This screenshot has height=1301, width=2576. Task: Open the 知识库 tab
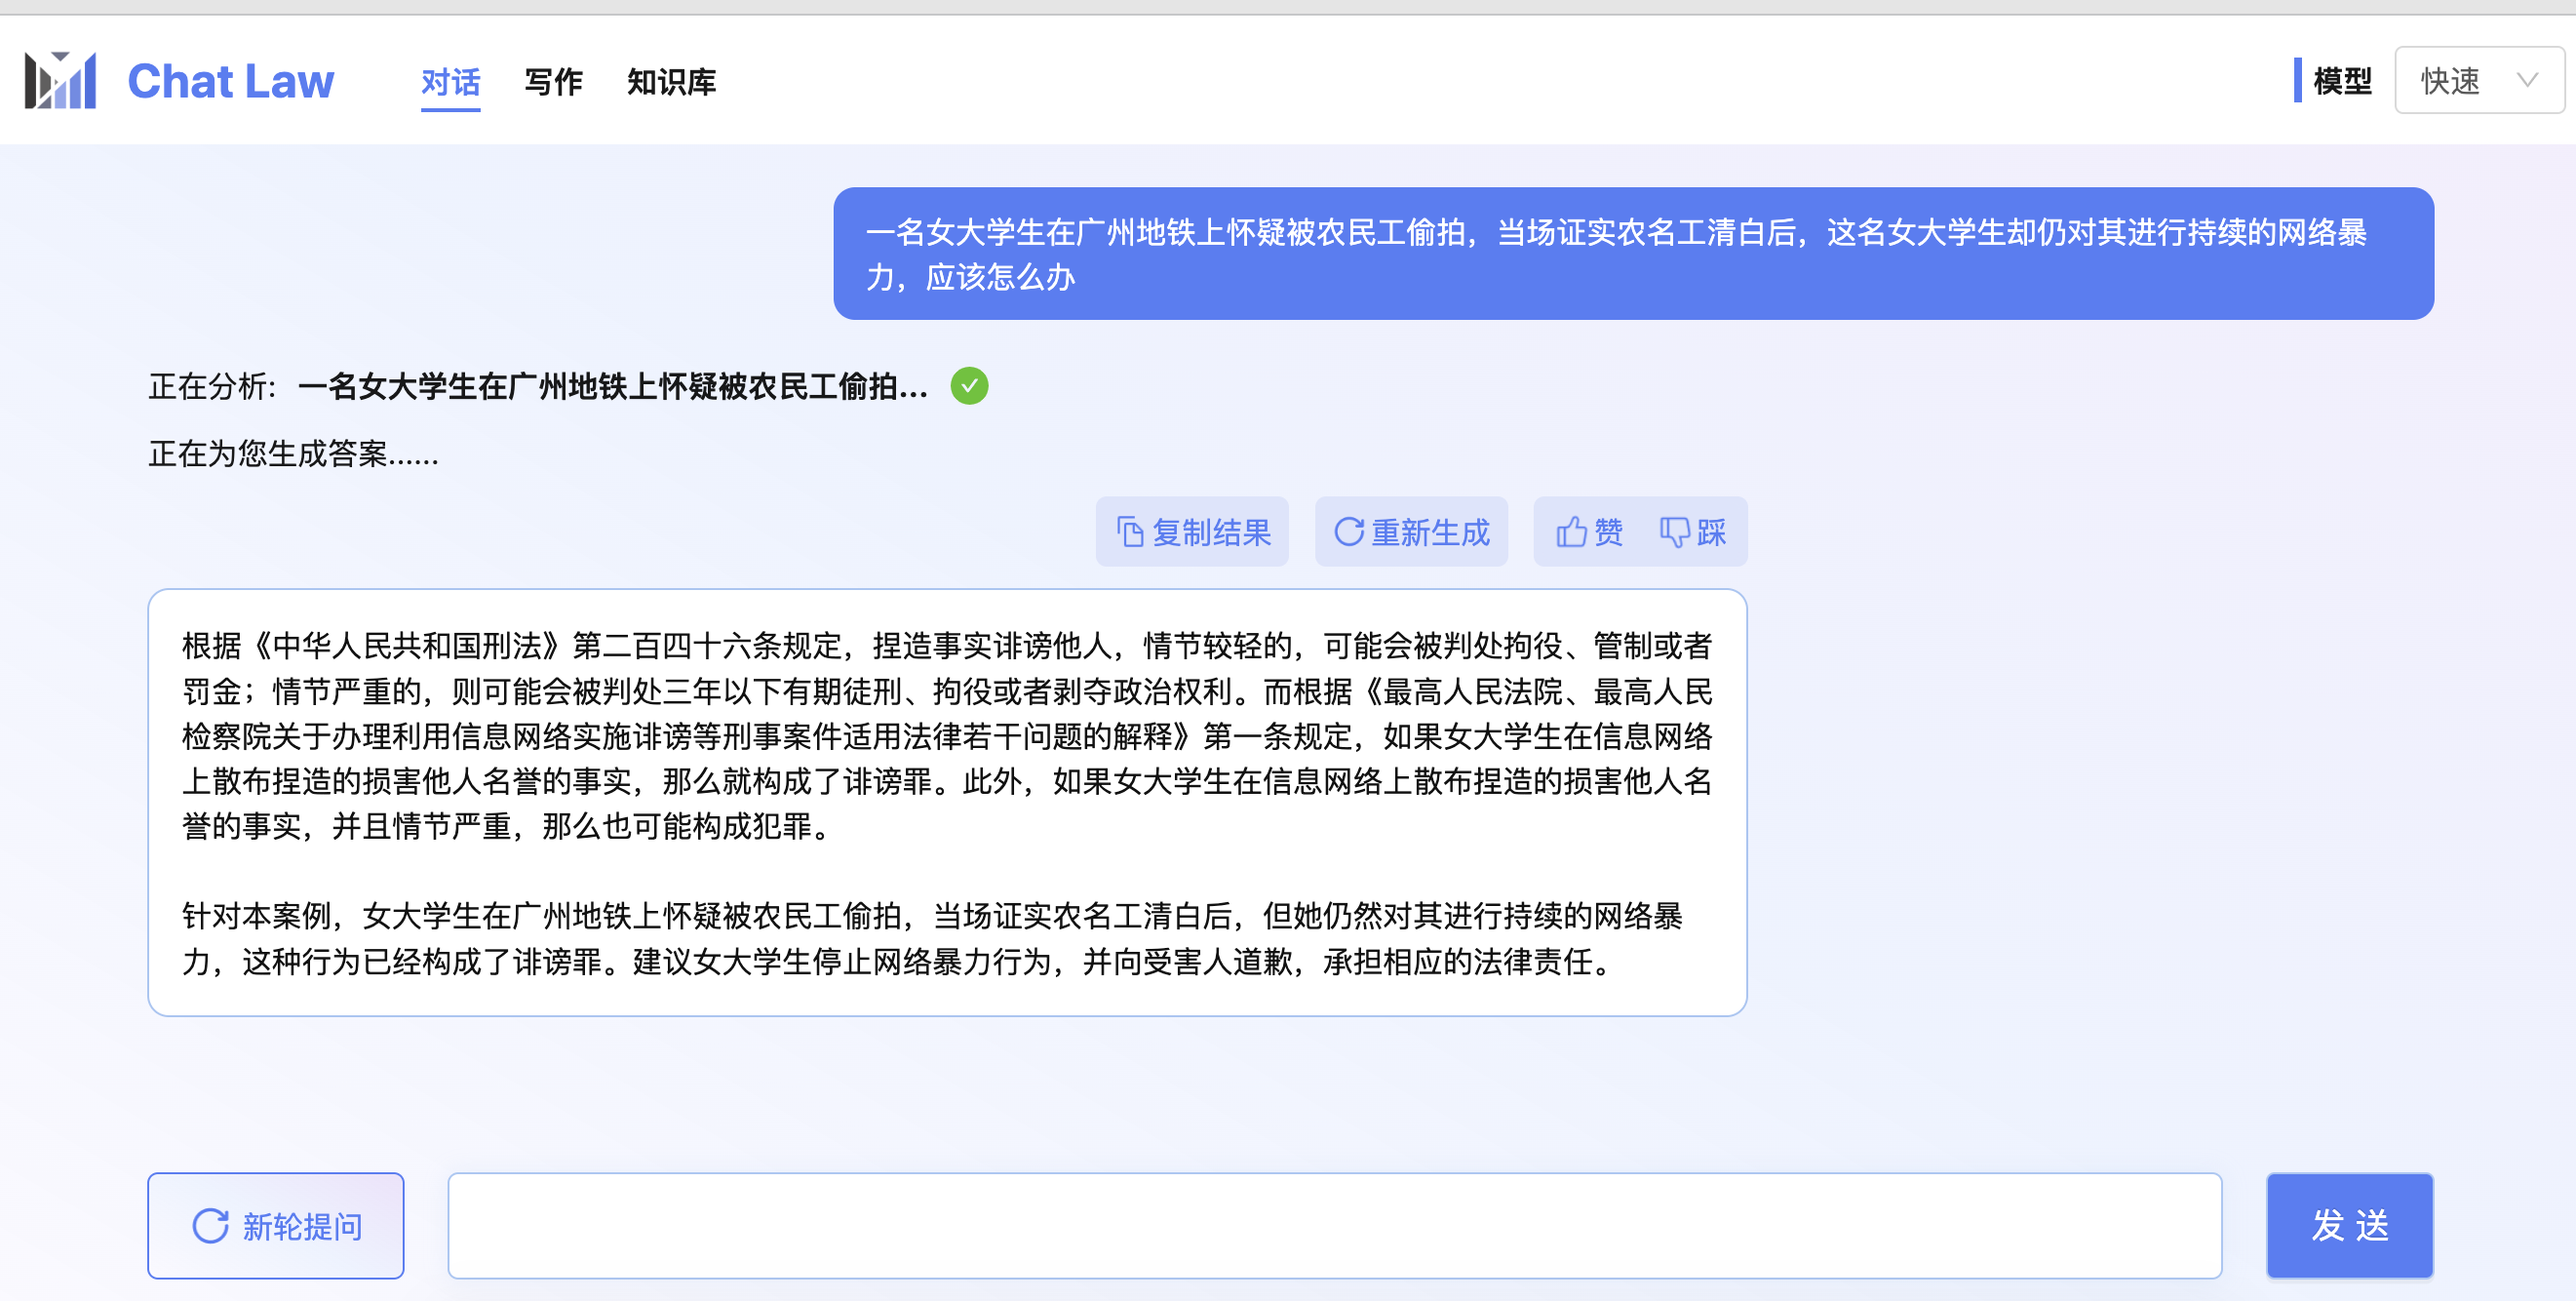(671, 82)
